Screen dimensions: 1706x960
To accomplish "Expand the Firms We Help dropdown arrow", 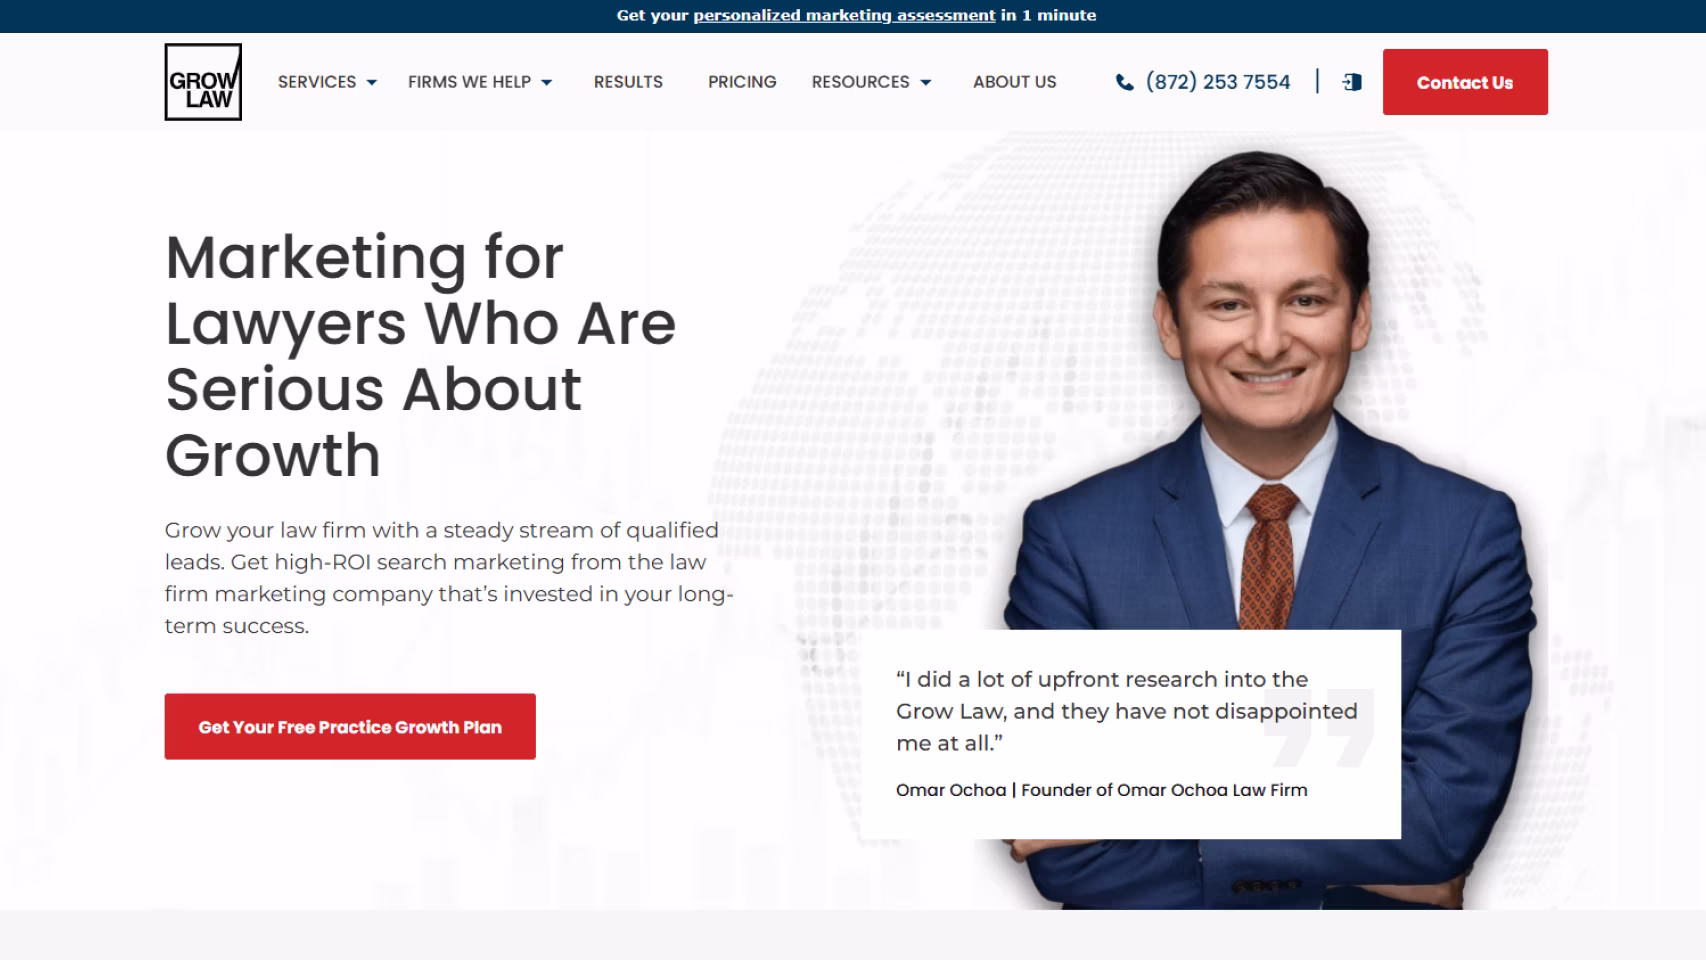I will click(x=547, y=83).
